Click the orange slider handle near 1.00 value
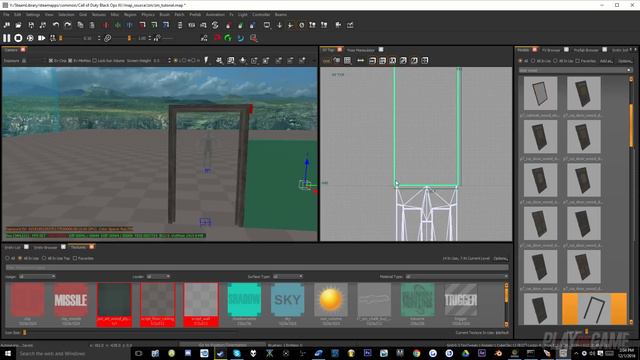This screenshot has height=360, width=640. [130, 38]
